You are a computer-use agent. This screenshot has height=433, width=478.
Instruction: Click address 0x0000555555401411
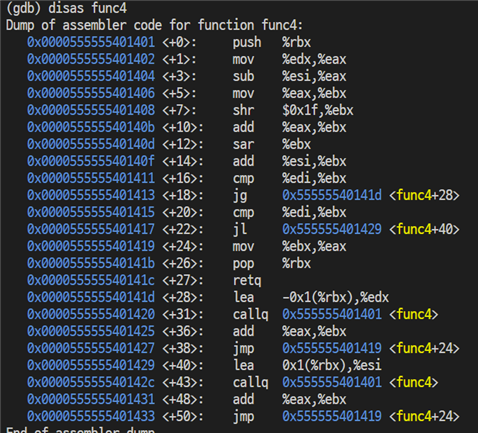coord(91,178)
